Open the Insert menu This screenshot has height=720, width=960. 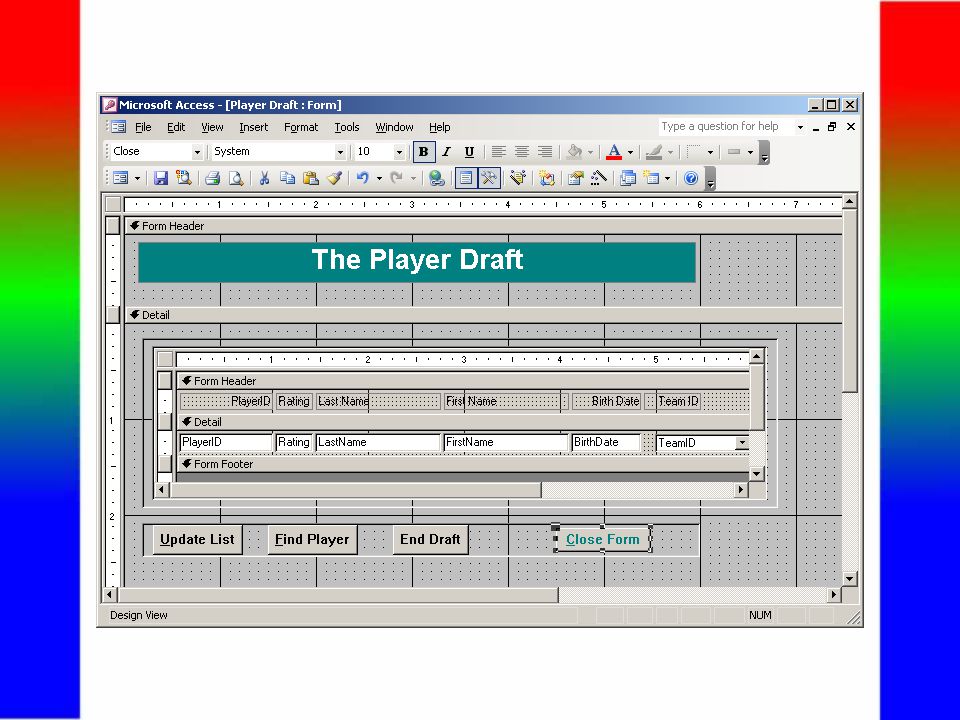click(253, 127)
